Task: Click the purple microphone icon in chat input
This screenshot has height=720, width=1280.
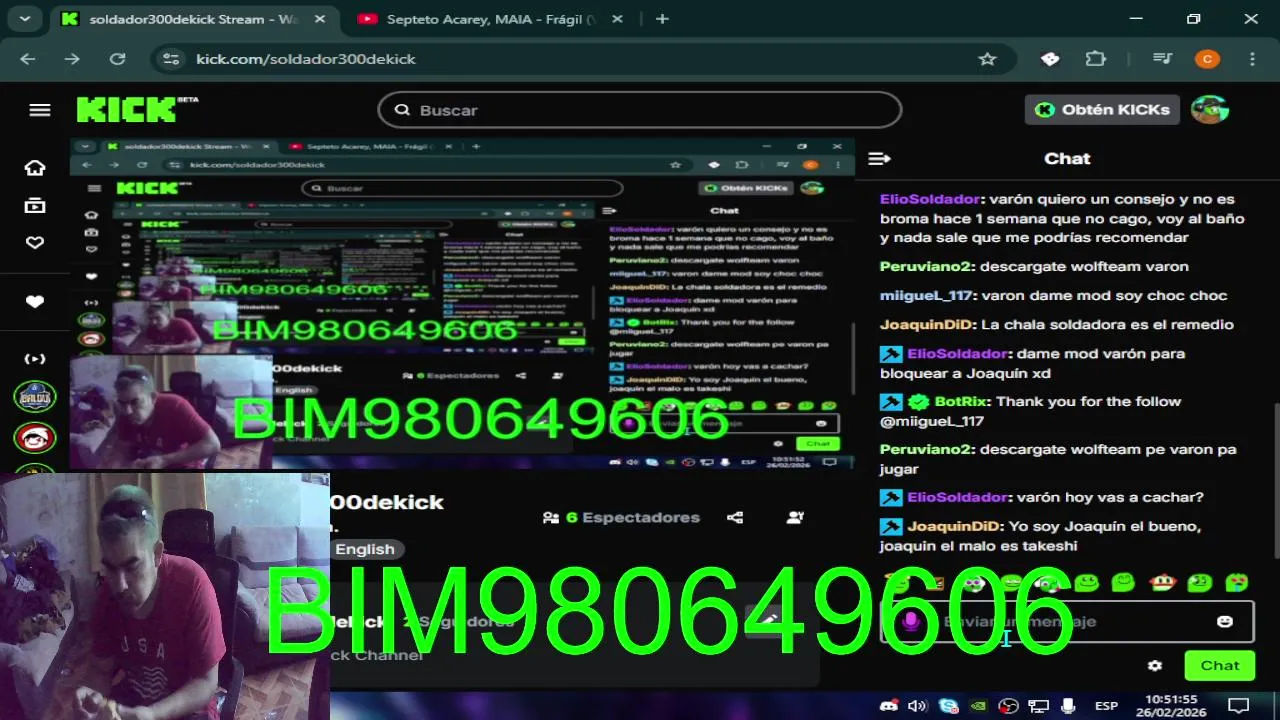Action: click(x=910, y=622)
